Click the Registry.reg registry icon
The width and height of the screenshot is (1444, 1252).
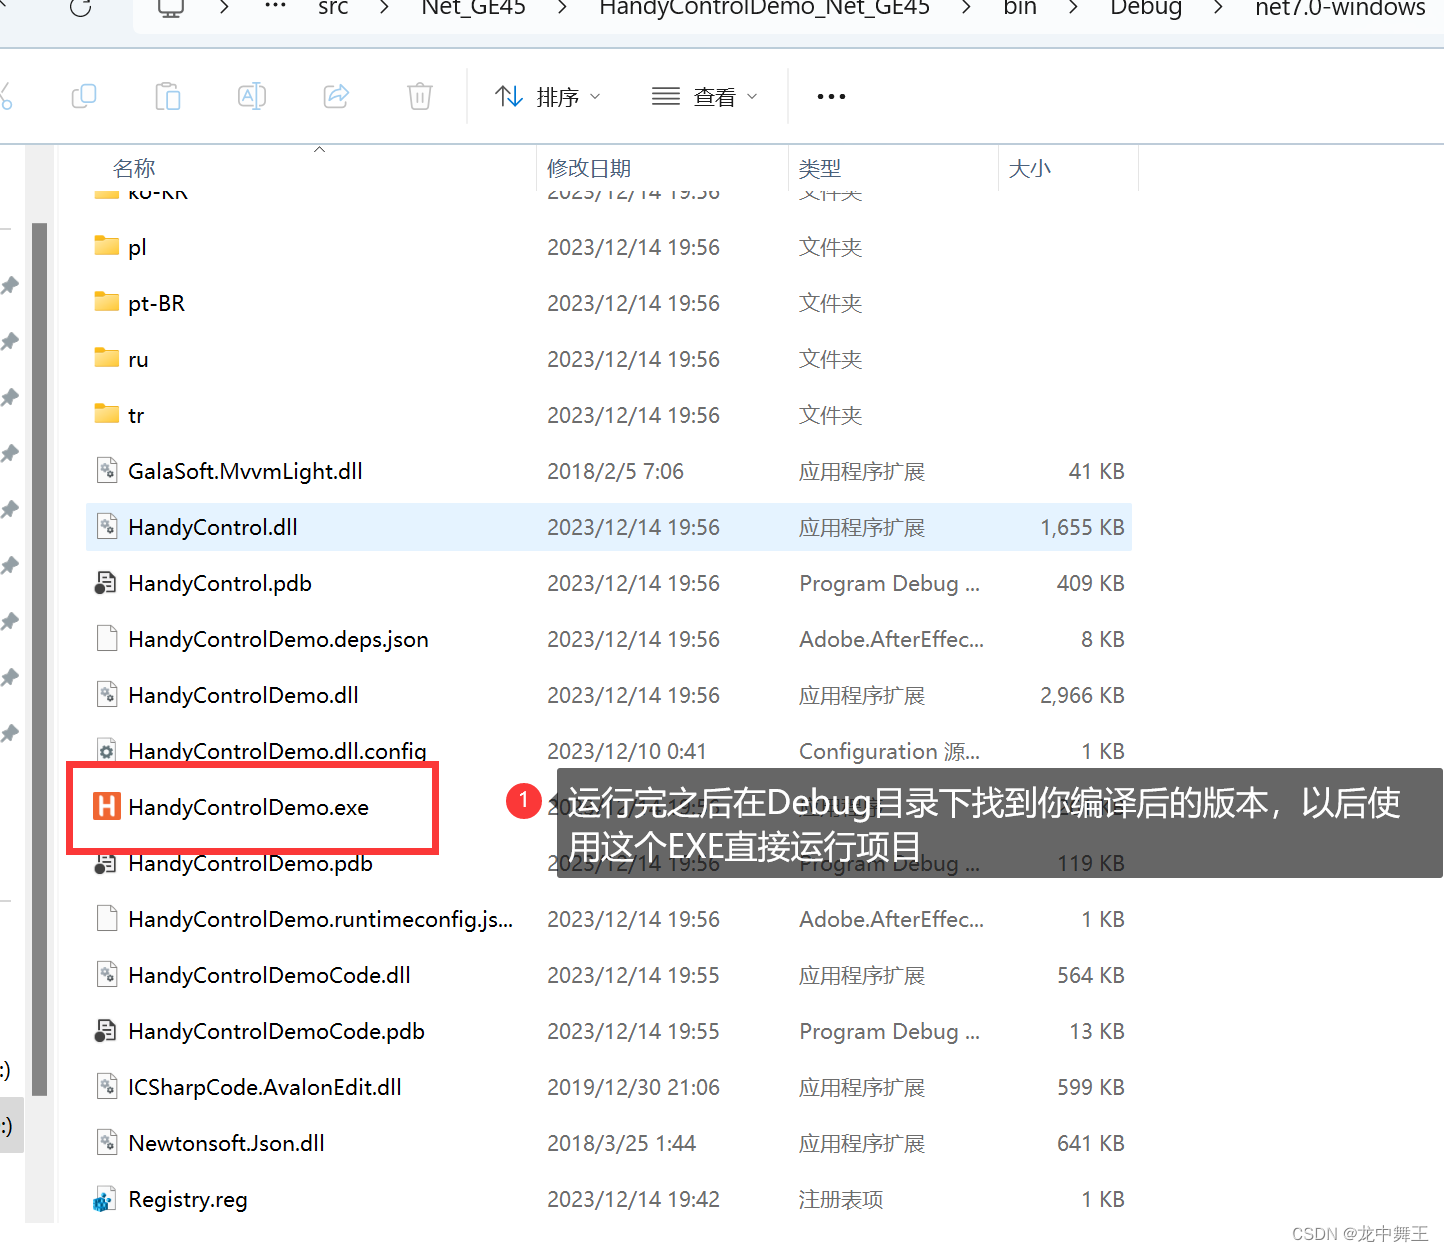coord(105,1199)
